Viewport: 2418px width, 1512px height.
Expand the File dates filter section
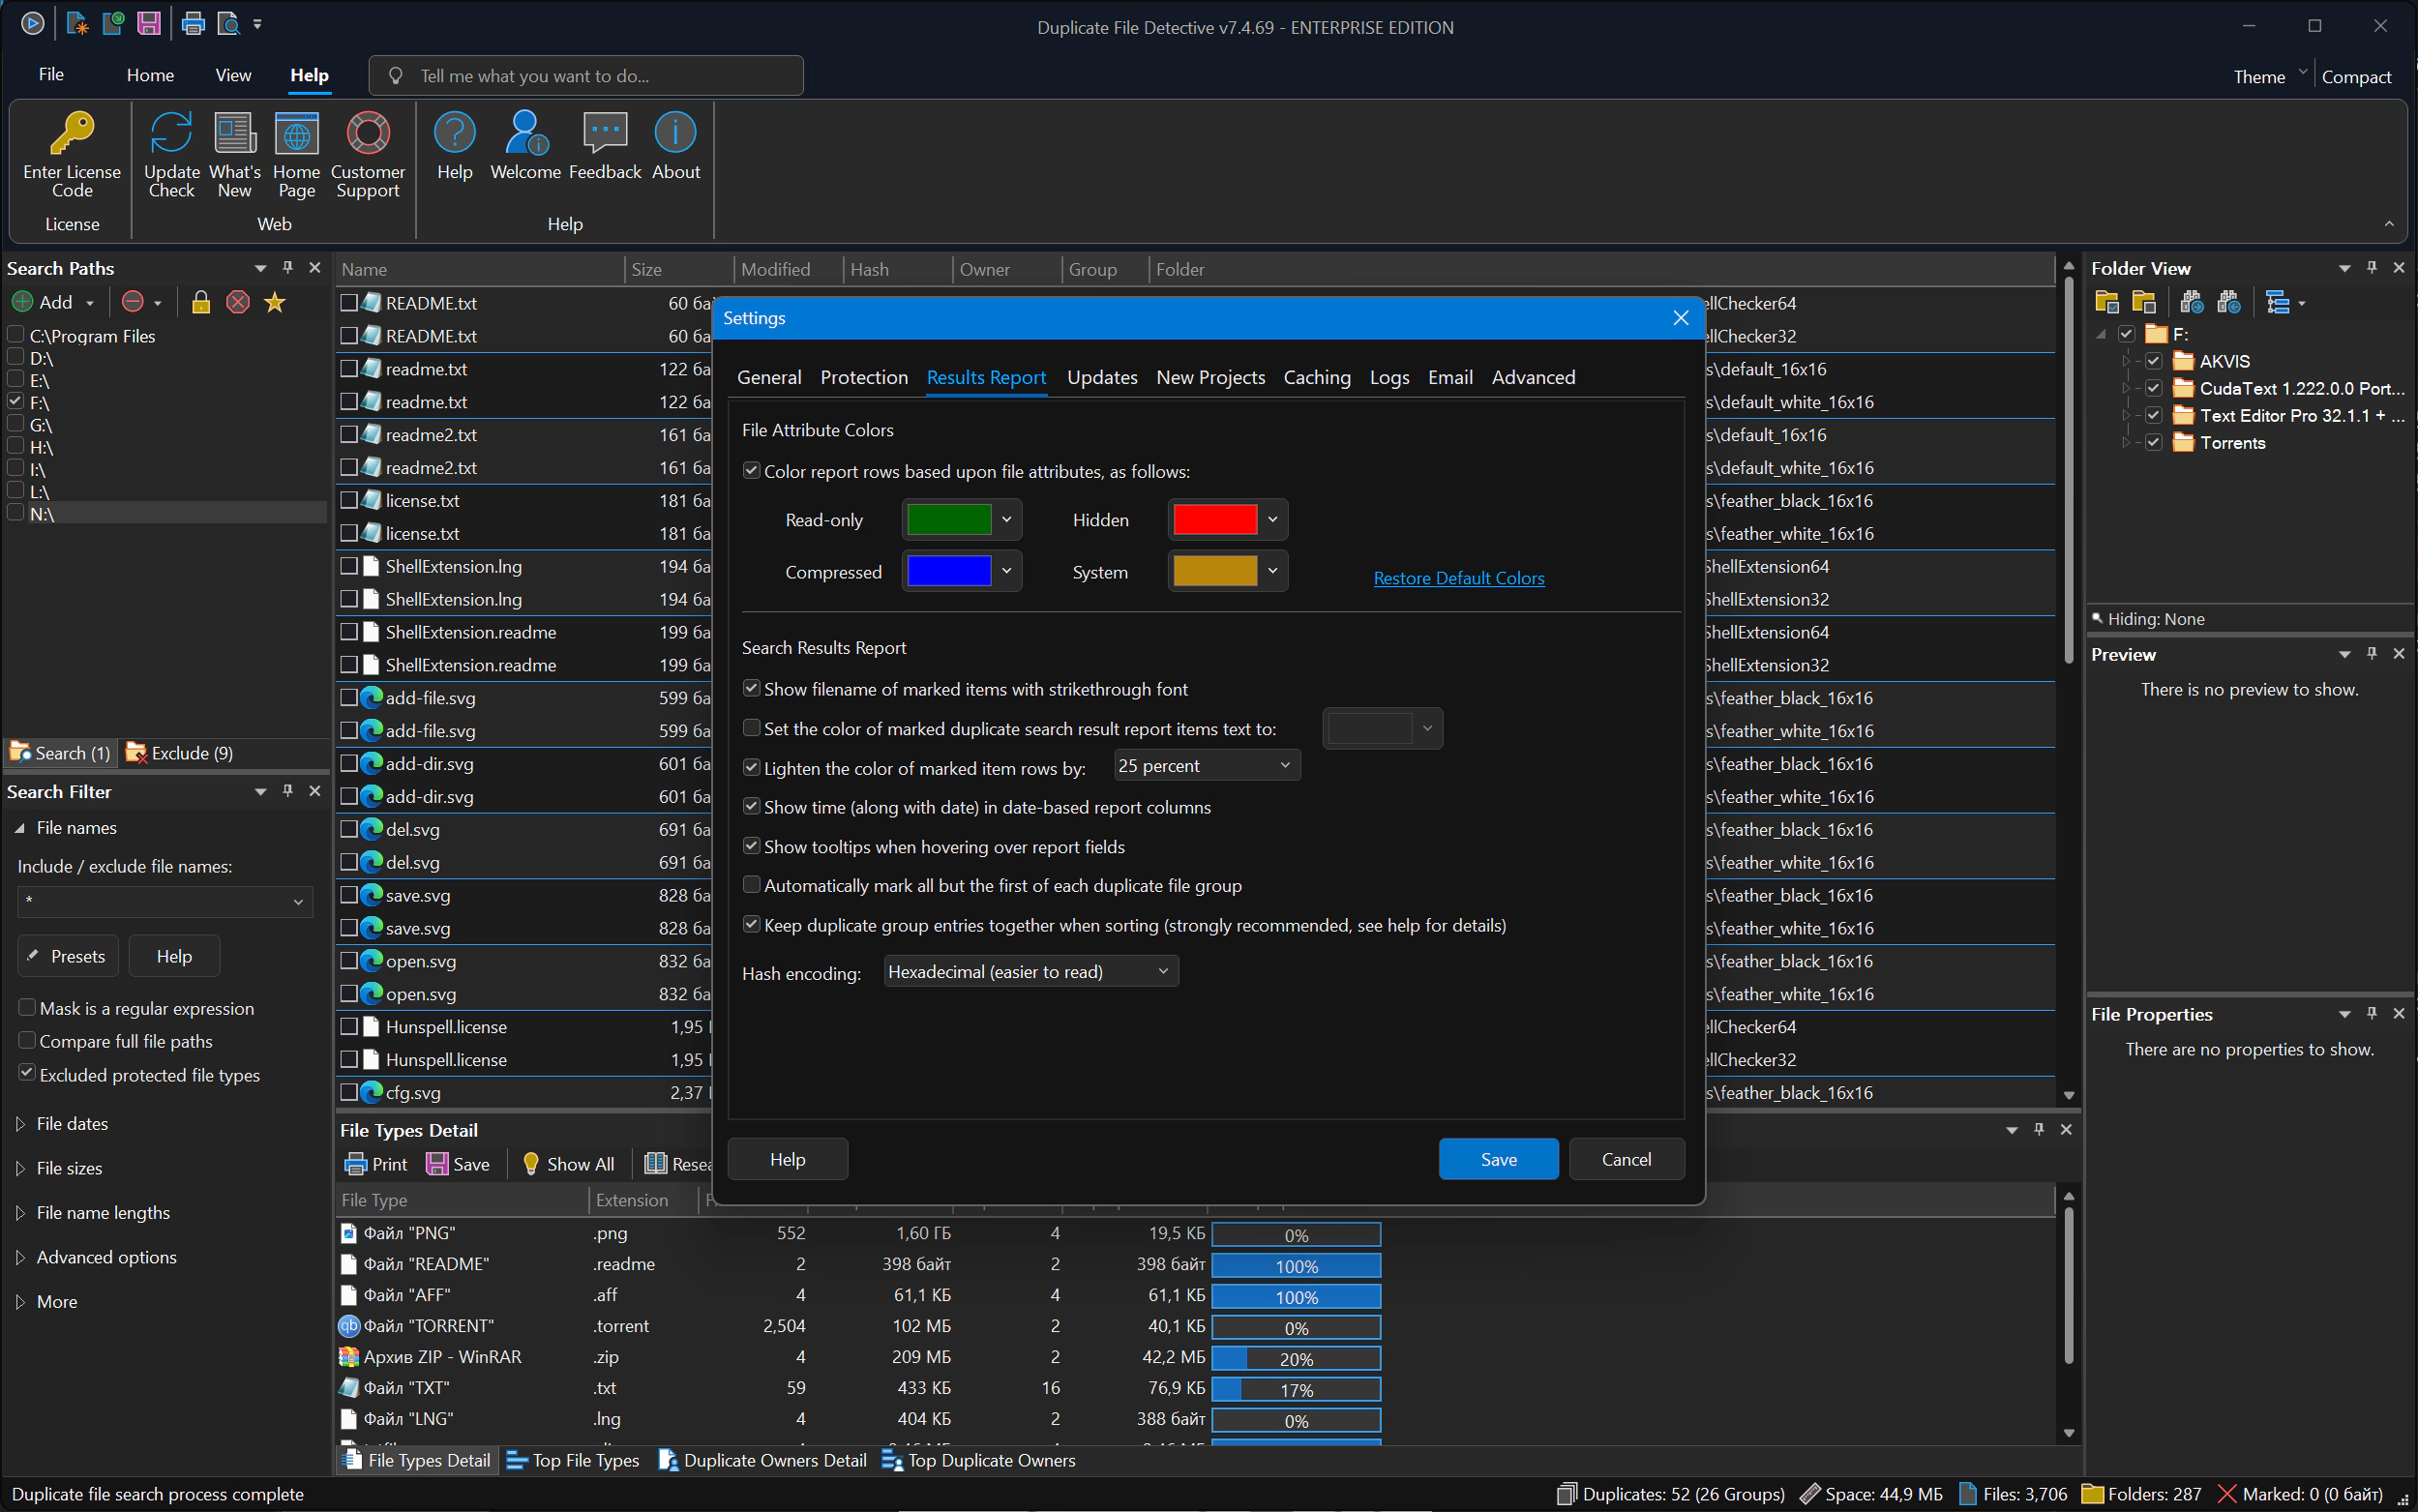click(x=71, y=1124)
